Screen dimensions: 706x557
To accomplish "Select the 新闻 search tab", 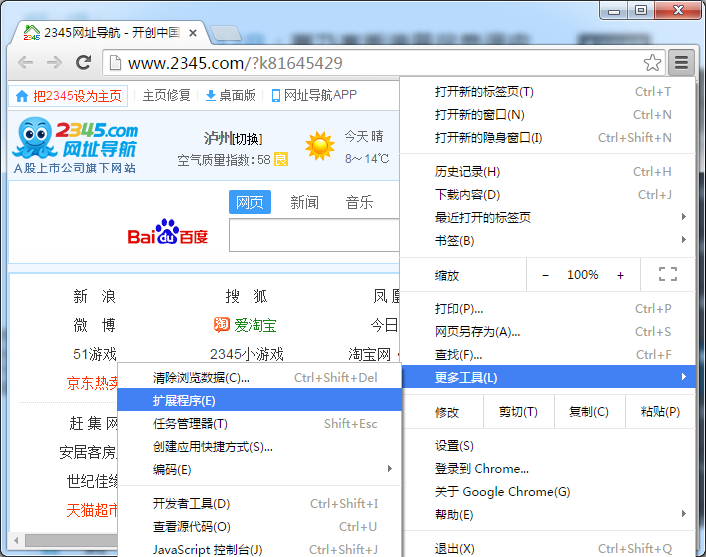I will 304,202.
